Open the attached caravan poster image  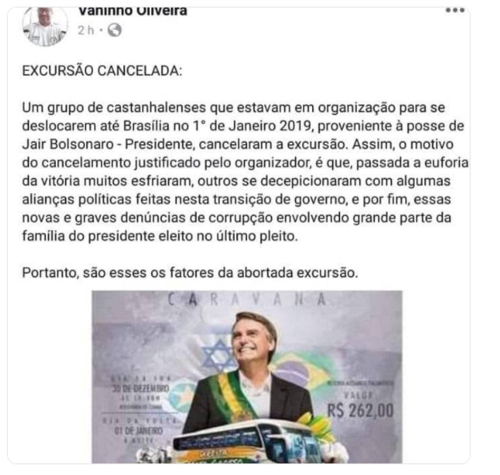(247, 377)
